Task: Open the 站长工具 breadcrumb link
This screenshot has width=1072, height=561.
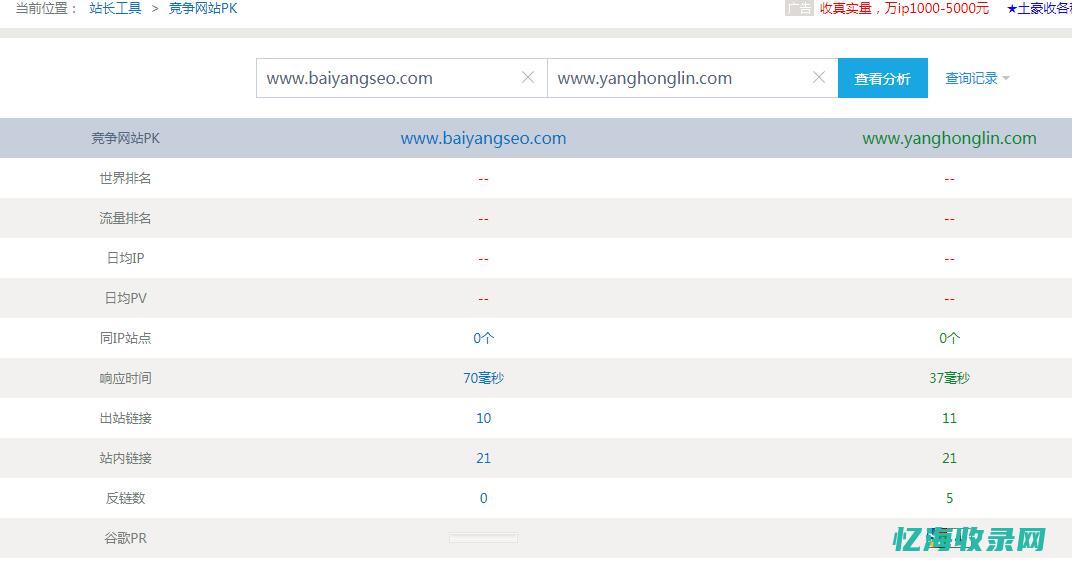Action: point(115,8)
